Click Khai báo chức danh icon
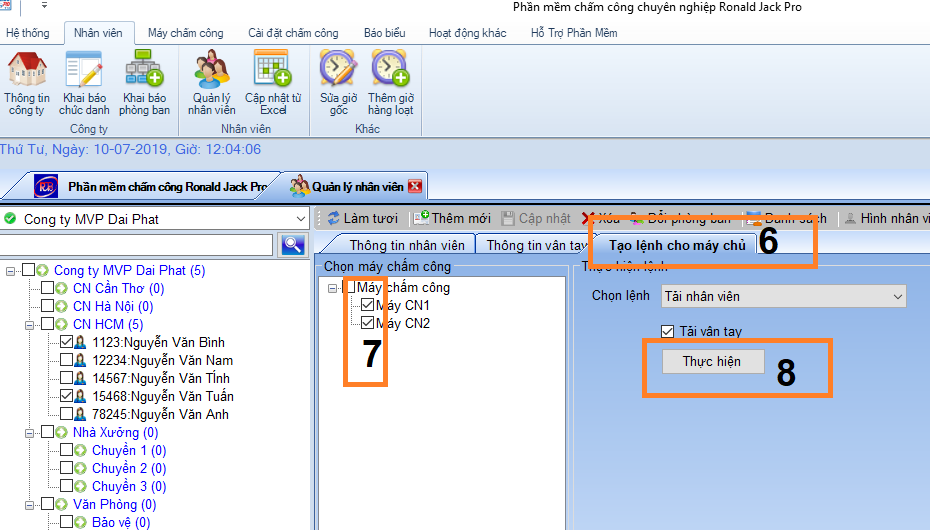This screenshot has height=530, width=930. (x=84, y=69)
